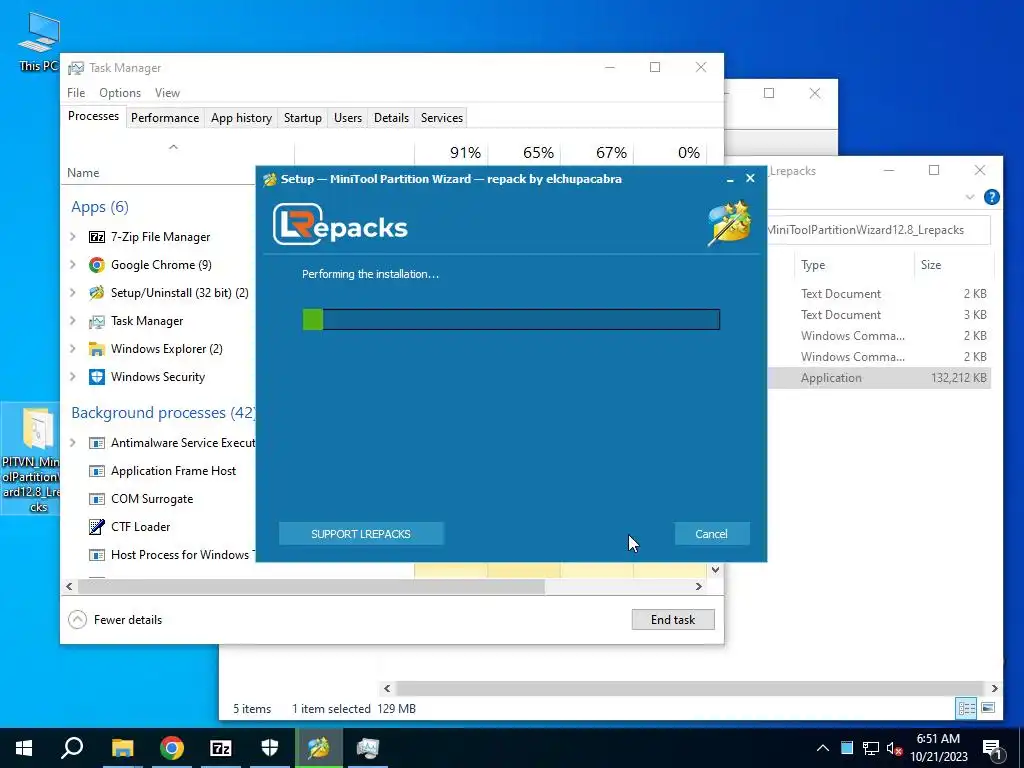Open the This PC desktop icon
Screen dimensions: 1024x768
click(x=39, y=40)
